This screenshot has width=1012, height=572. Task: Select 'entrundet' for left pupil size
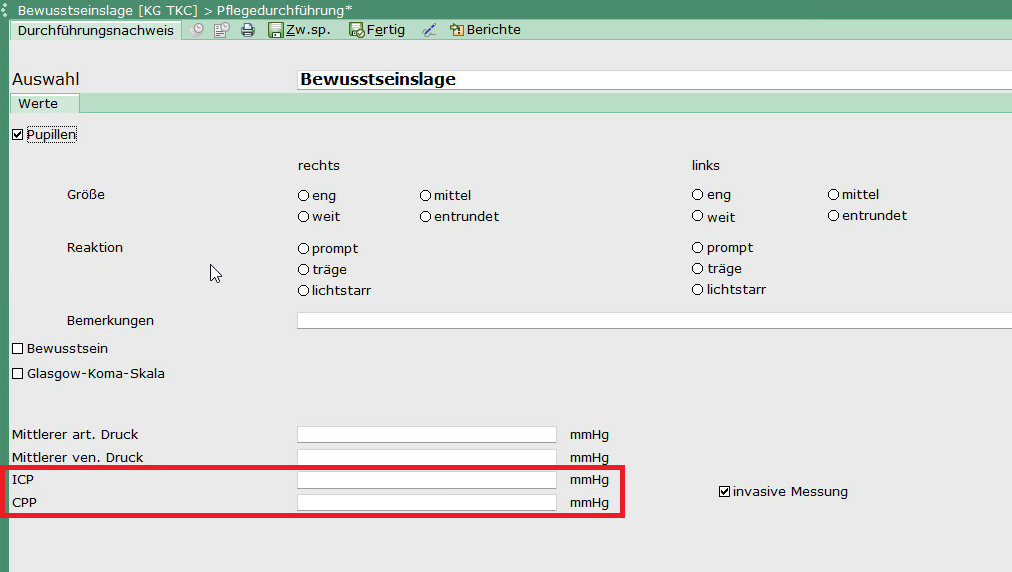833,216
